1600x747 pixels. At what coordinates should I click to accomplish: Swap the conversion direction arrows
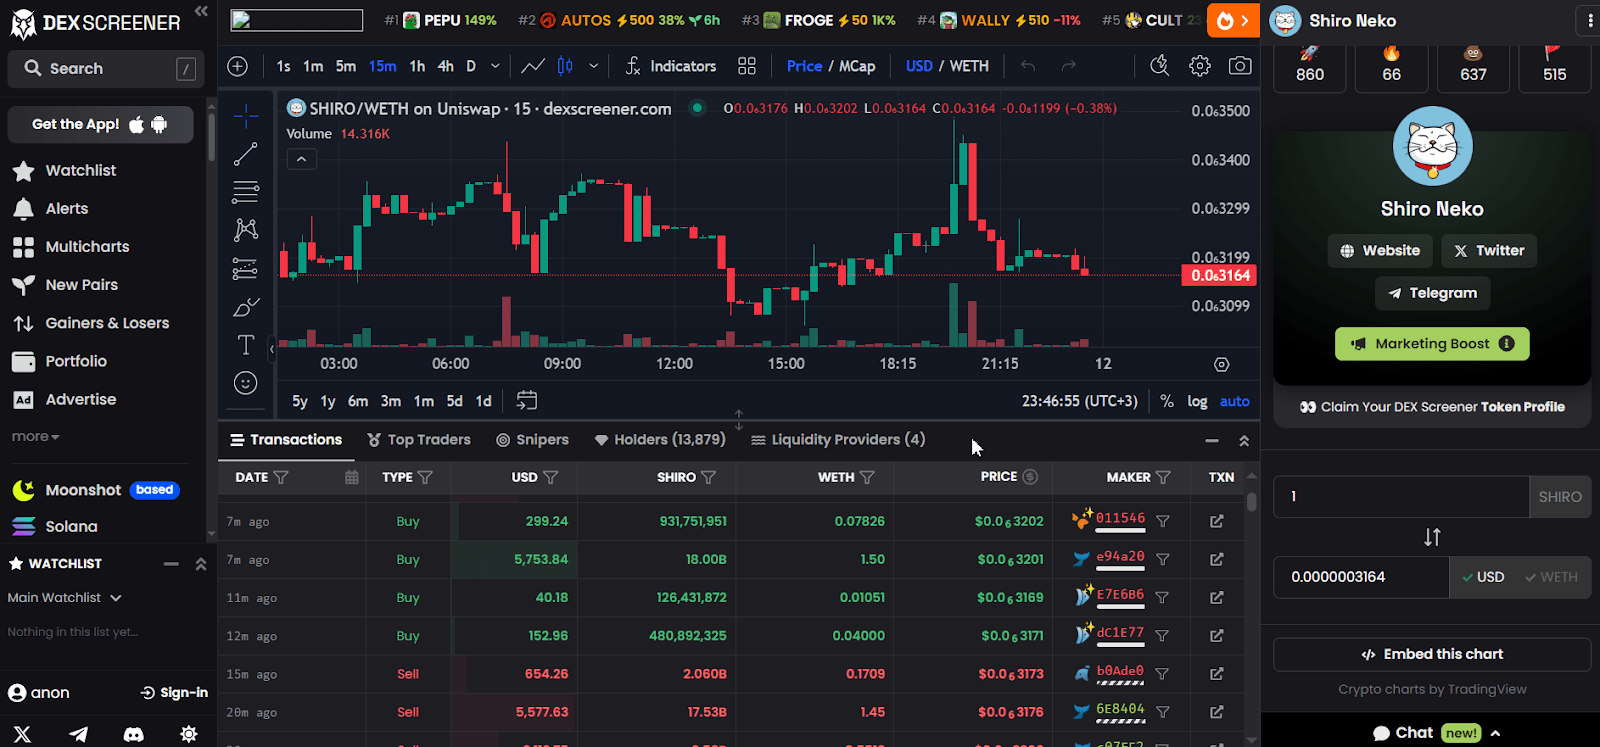(x=1432, y=537)
